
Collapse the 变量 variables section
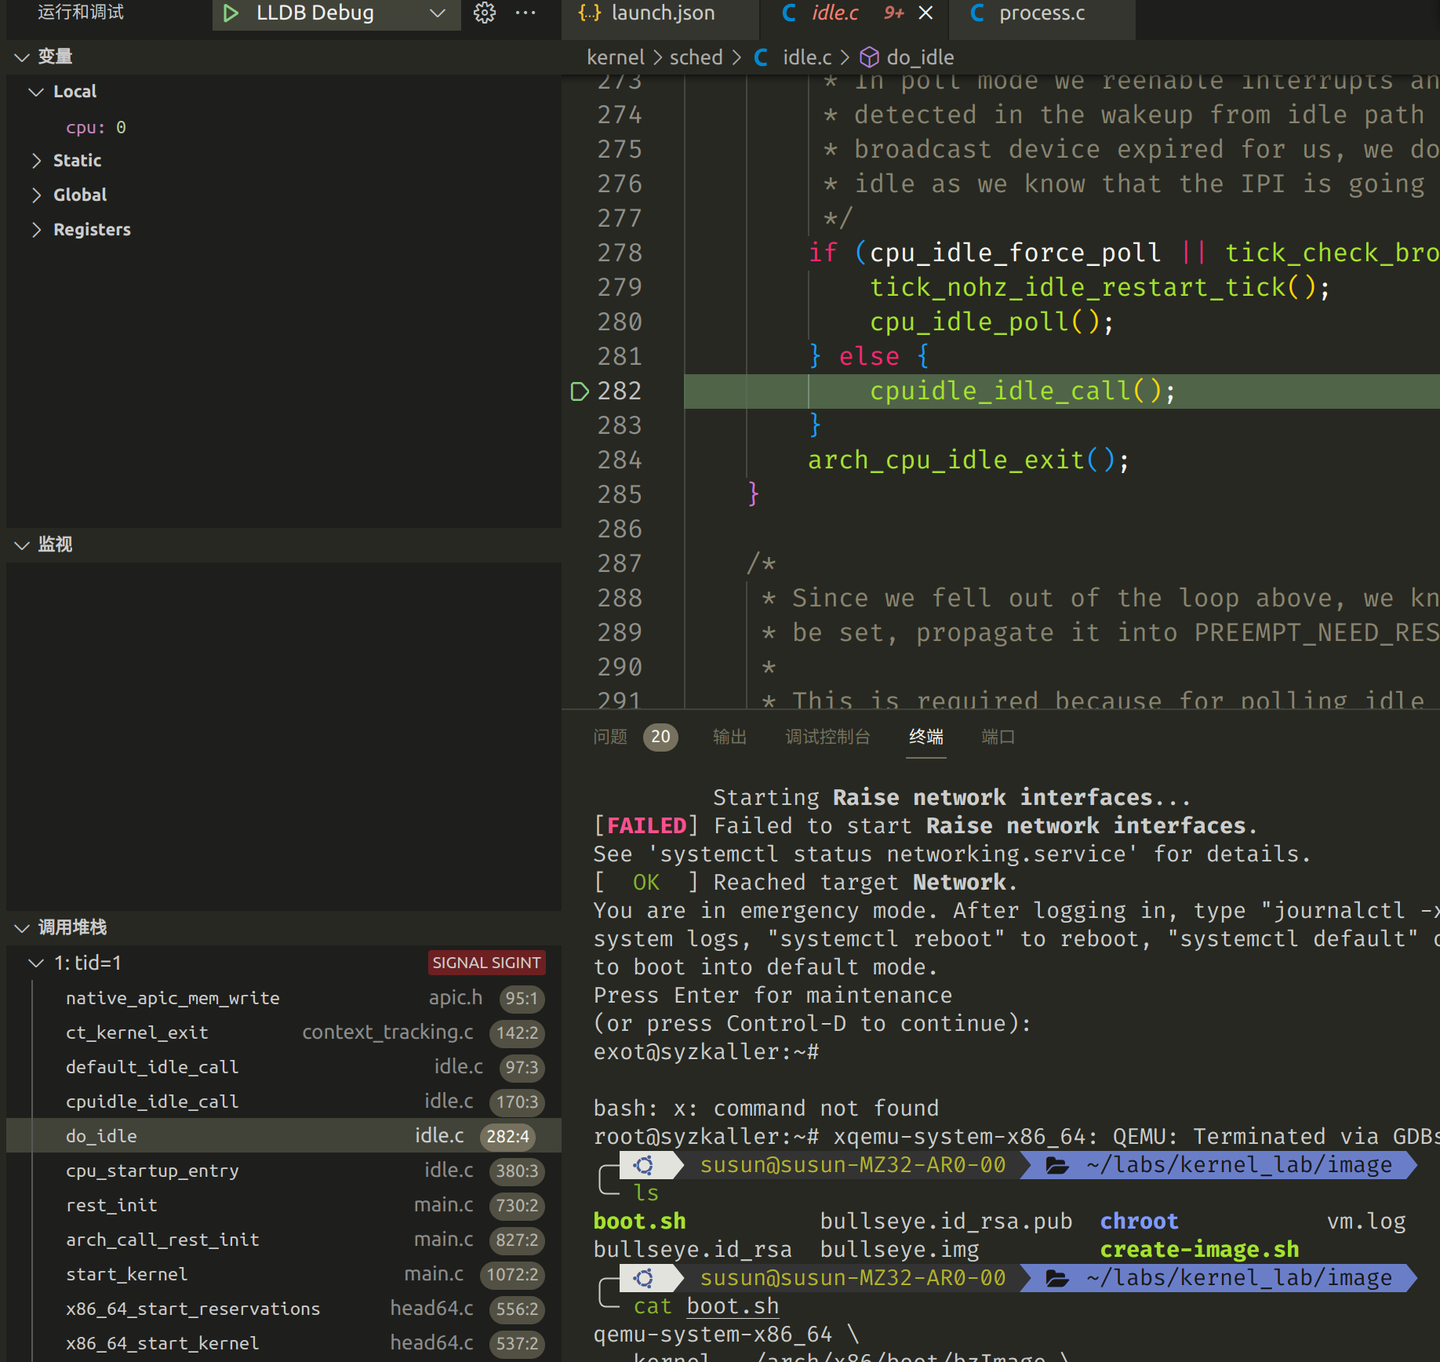point(22,57)
